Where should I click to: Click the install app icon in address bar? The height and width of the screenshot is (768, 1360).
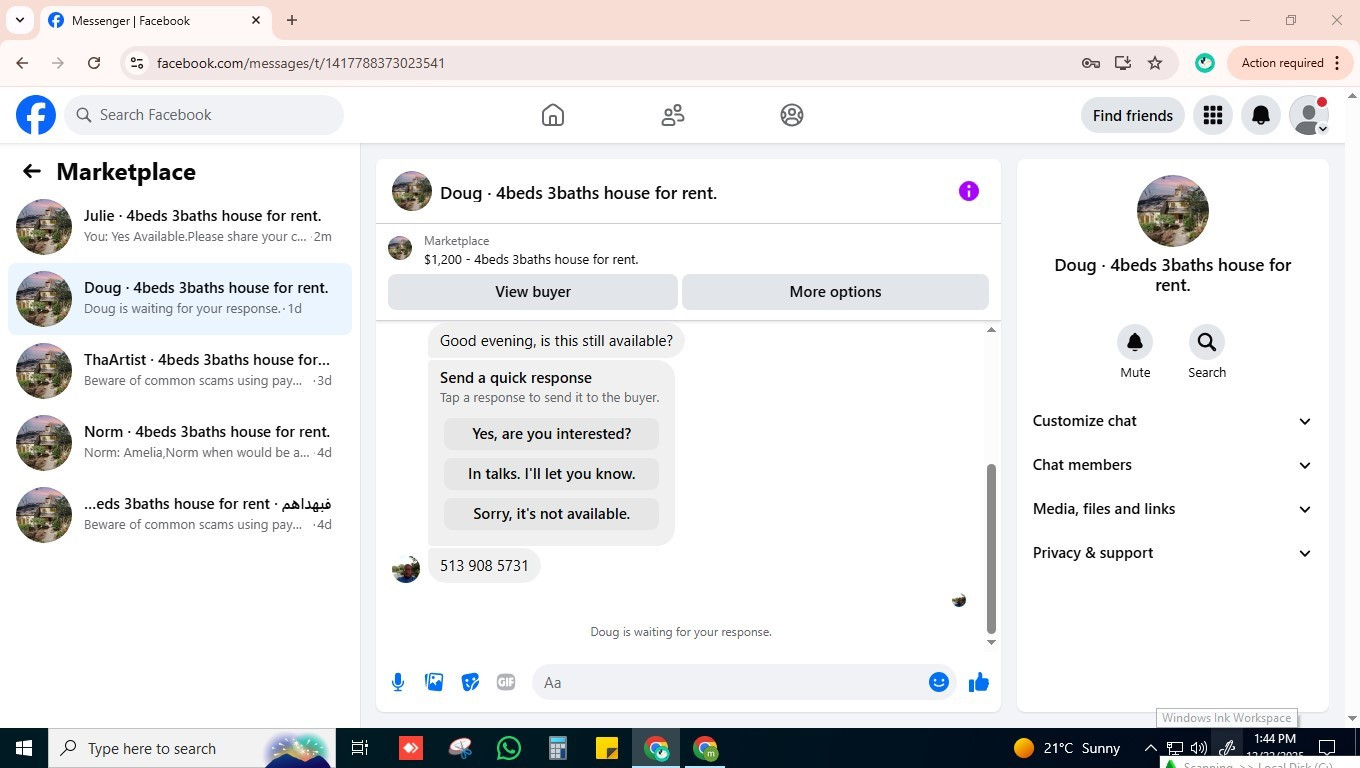[x=1123, y=63]
